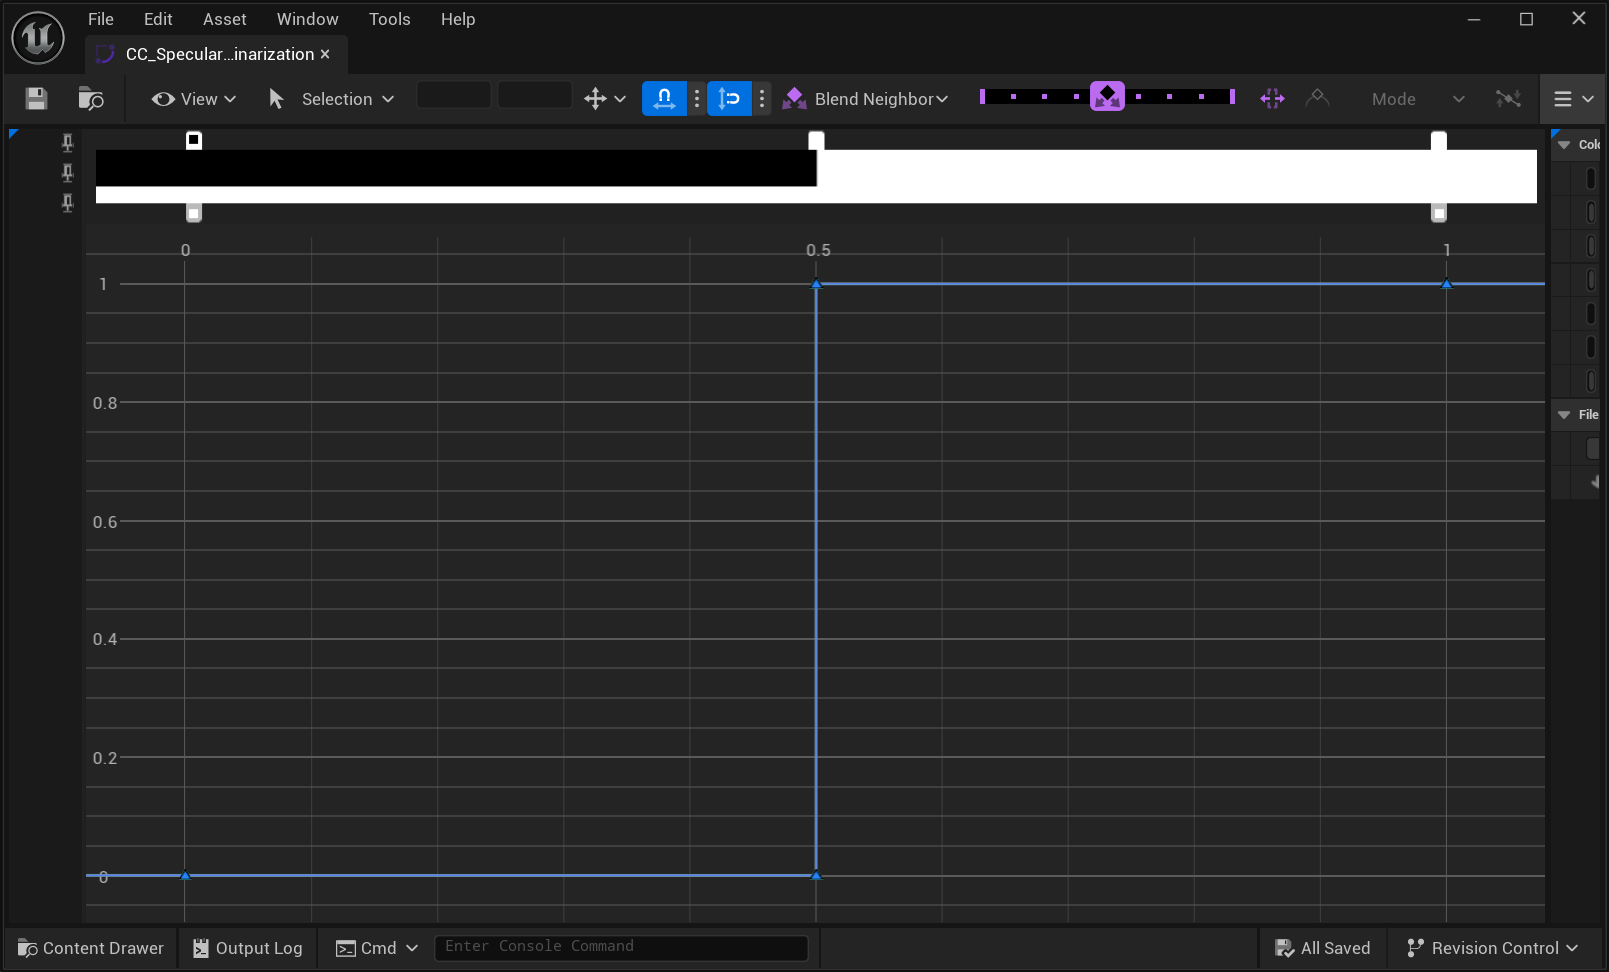Screen dimensions: 1609x972
Task: Click the All Saved status button
Action: 1323,948
